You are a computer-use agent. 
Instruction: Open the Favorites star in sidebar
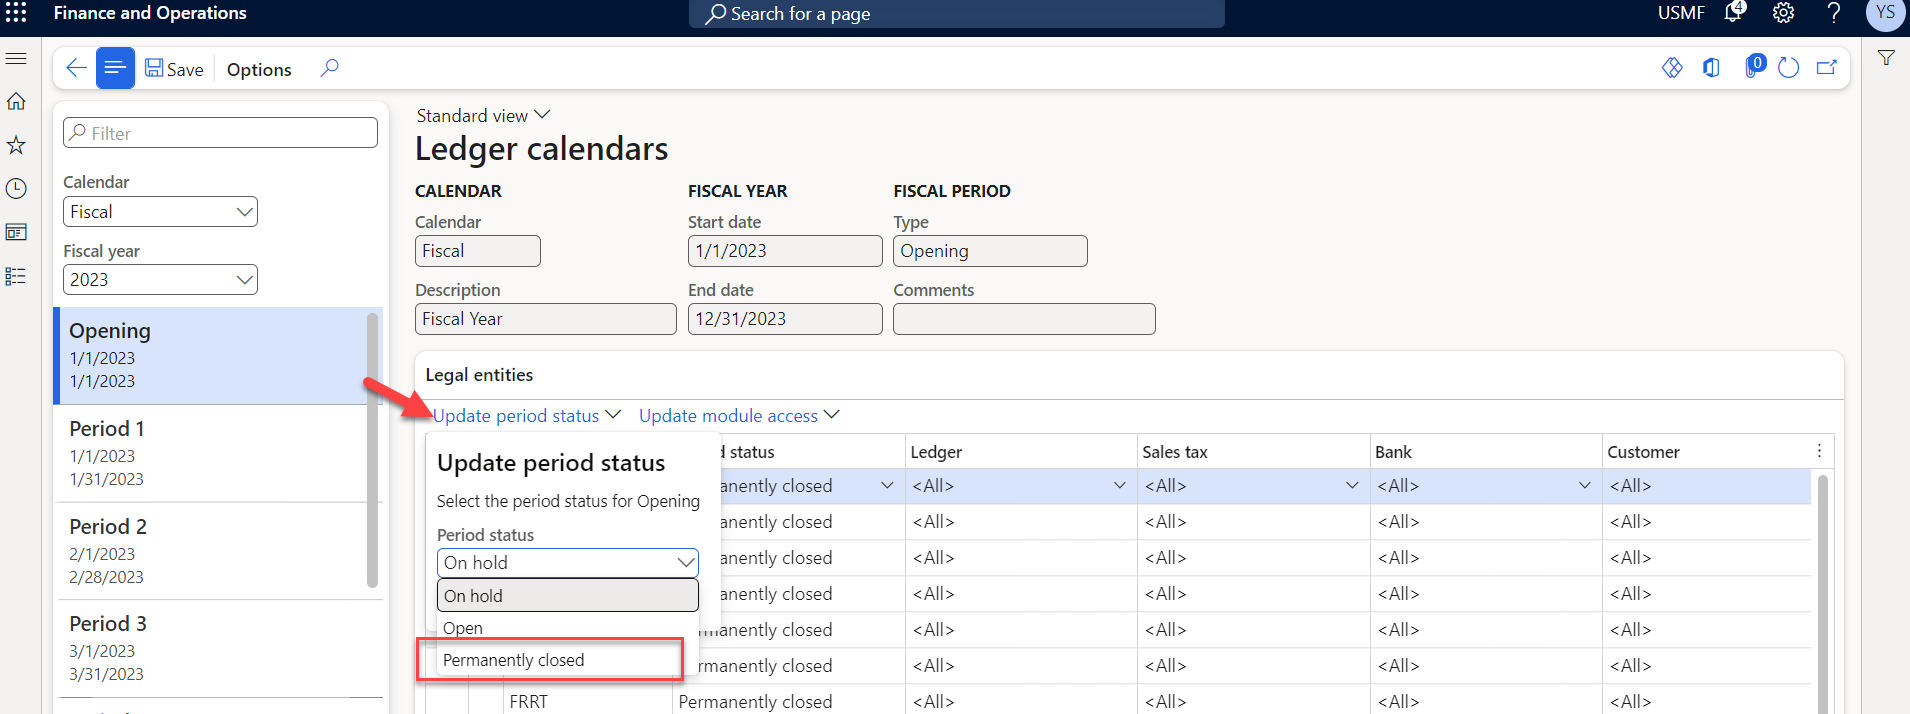click(x=16, y=145)
